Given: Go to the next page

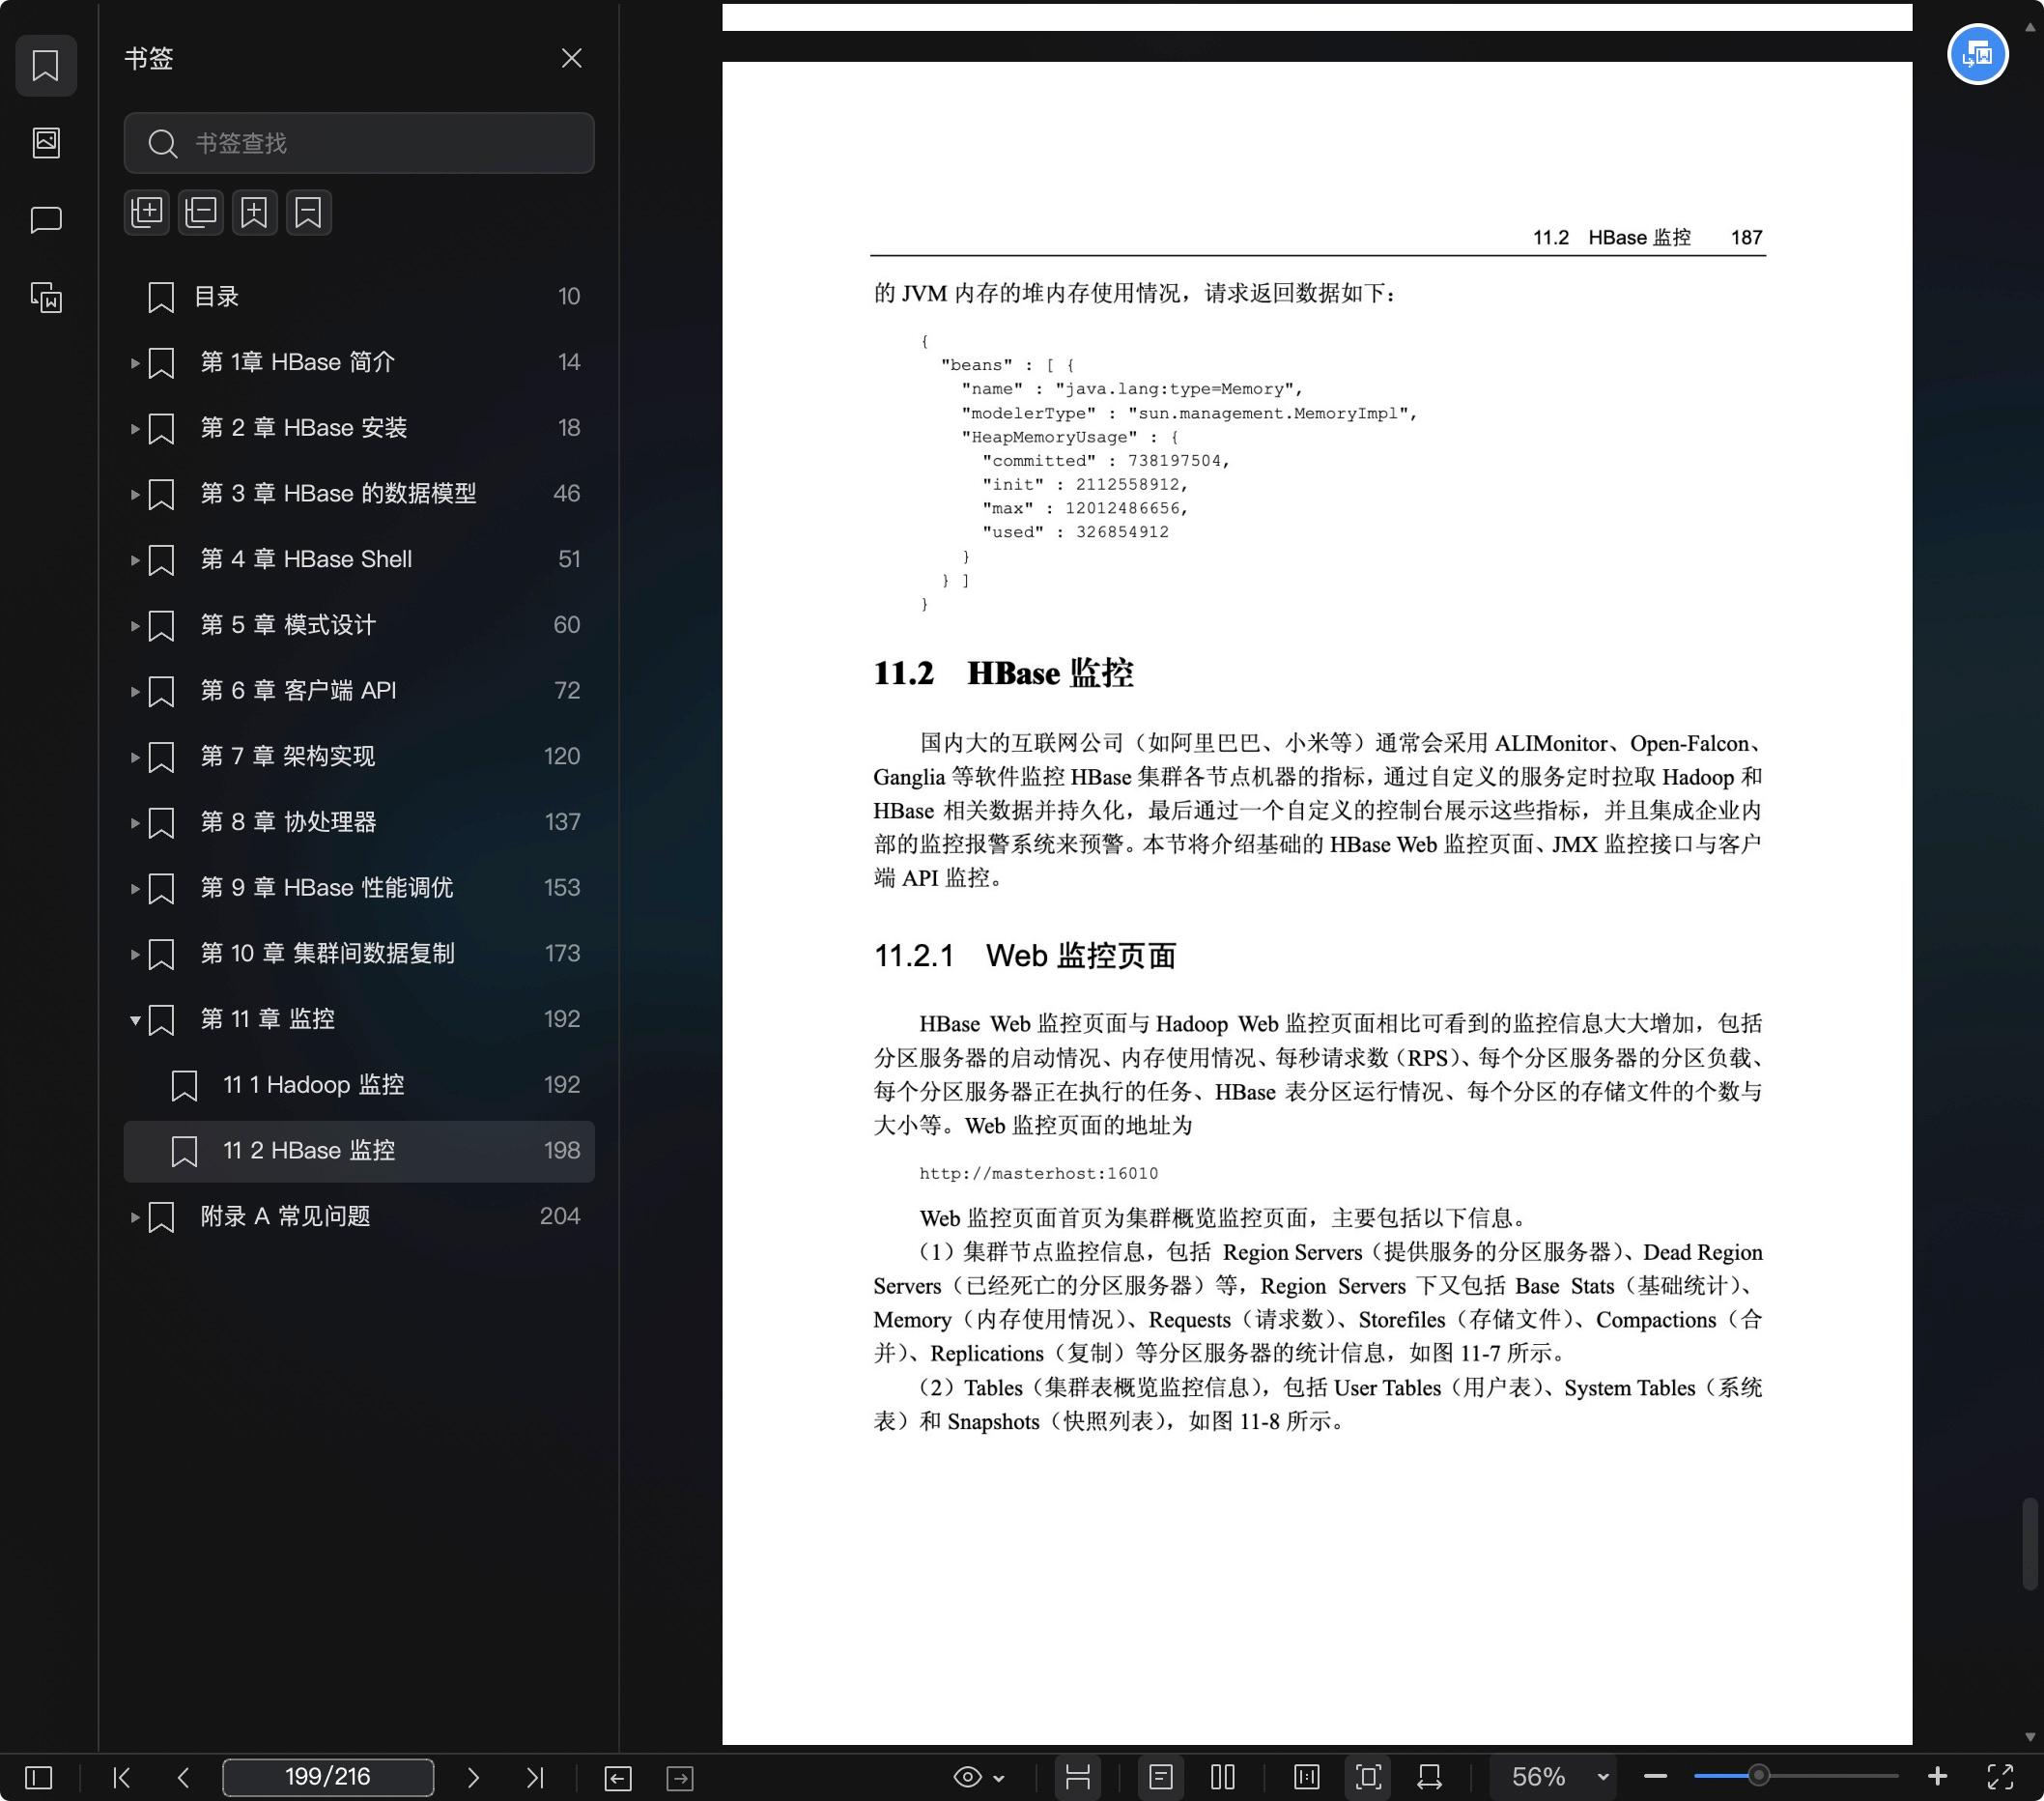Looking at the screenshot, I should coord(473,1777).
